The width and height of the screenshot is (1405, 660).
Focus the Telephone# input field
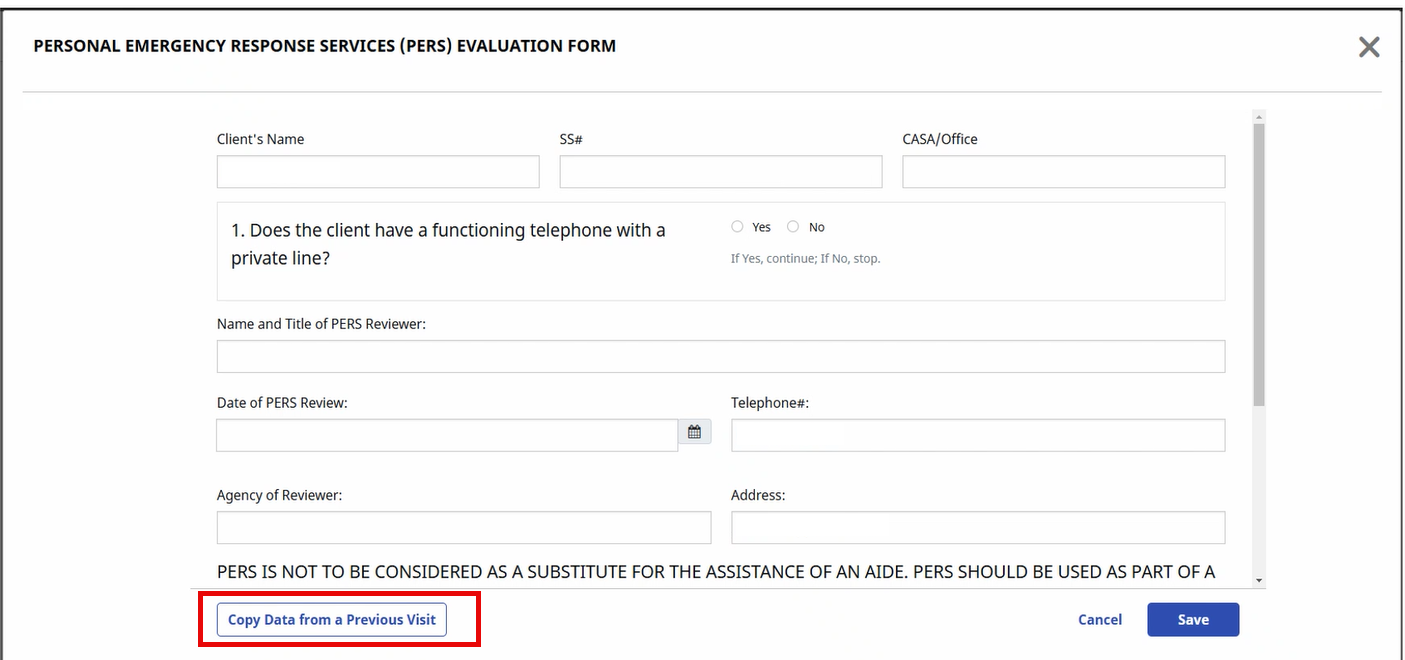point(977,435)
